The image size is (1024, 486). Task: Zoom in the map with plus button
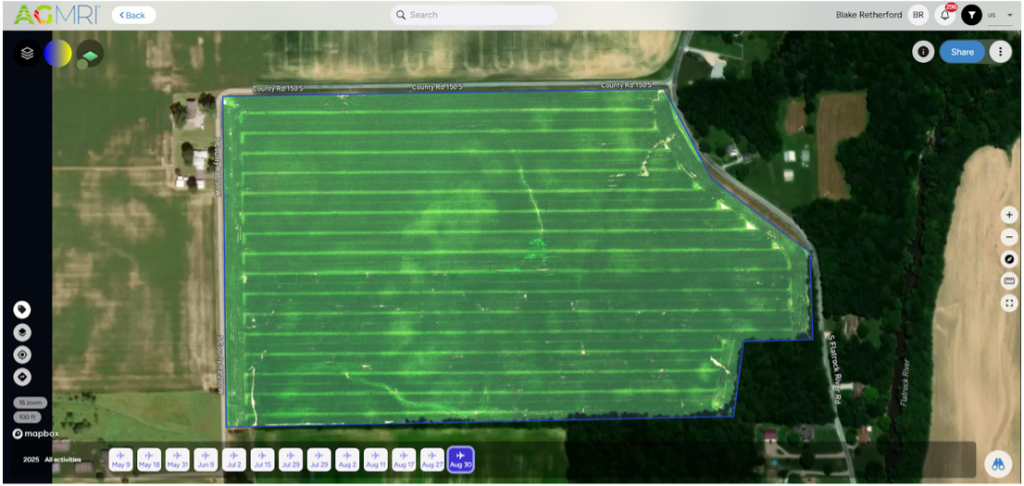1009,215
